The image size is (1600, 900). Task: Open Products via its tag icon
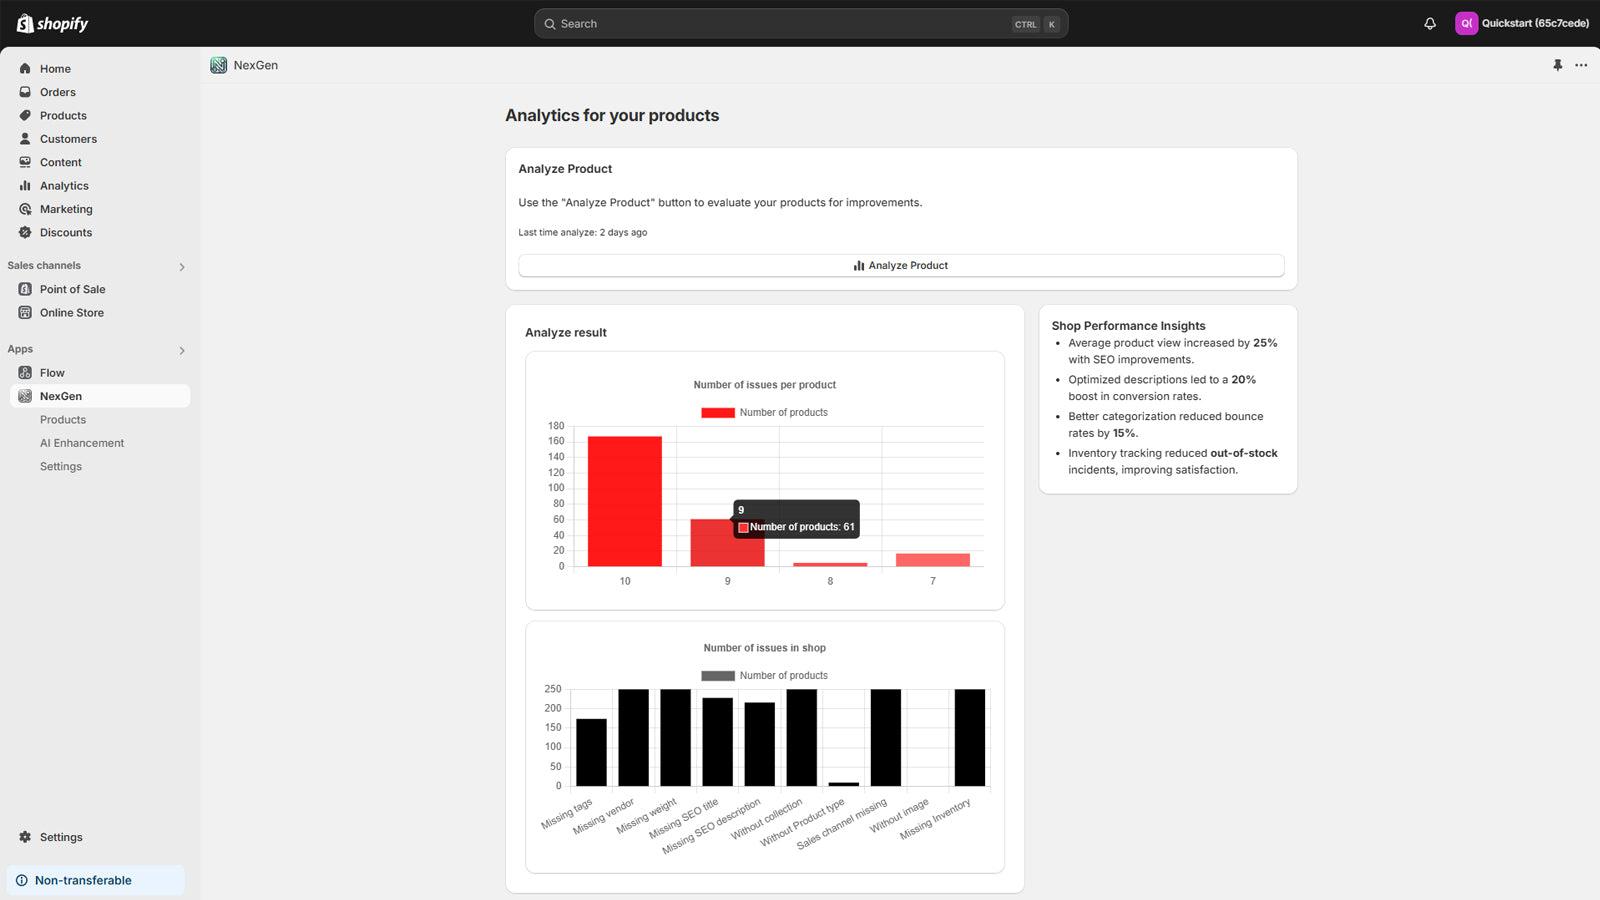click(24, 115)
